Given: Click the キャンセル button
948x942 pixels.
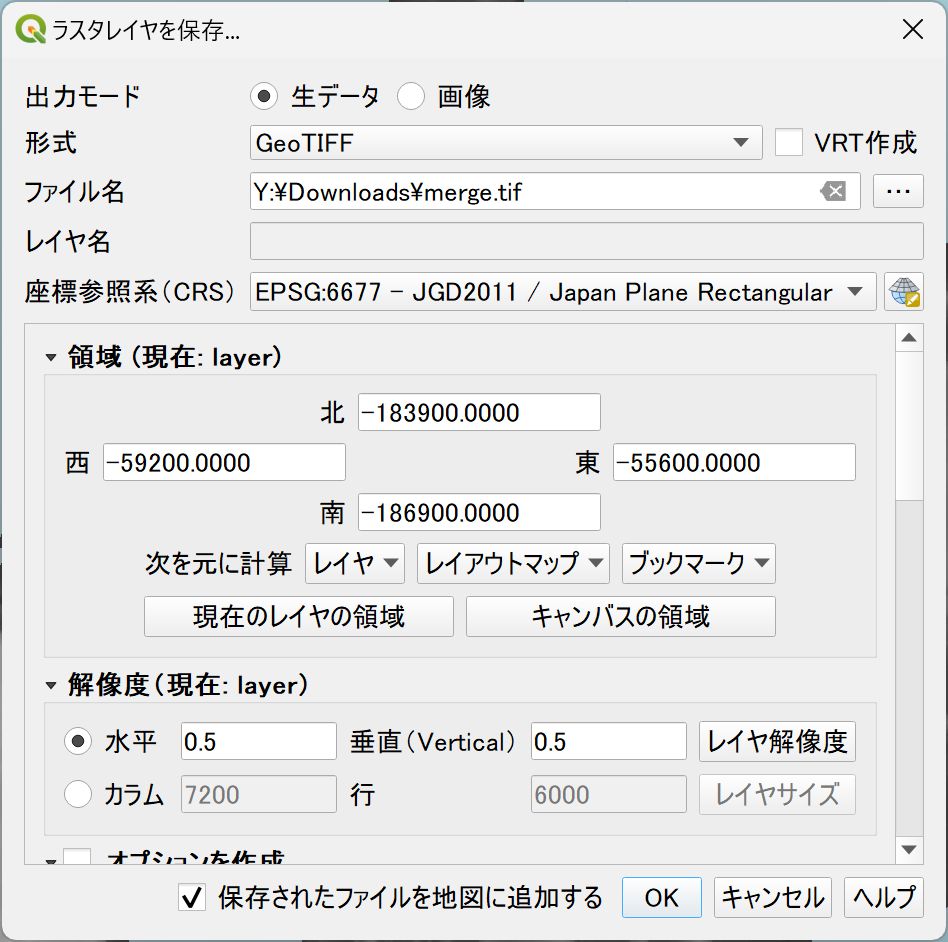Looking at the screenshot, I should (773, 898).
